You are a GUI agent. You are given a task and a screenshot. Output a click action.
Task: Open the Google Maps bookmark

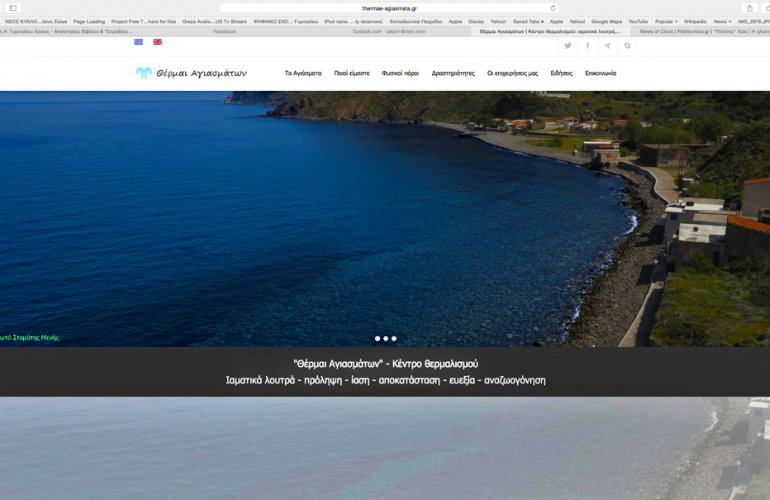[x=606, y=22]
